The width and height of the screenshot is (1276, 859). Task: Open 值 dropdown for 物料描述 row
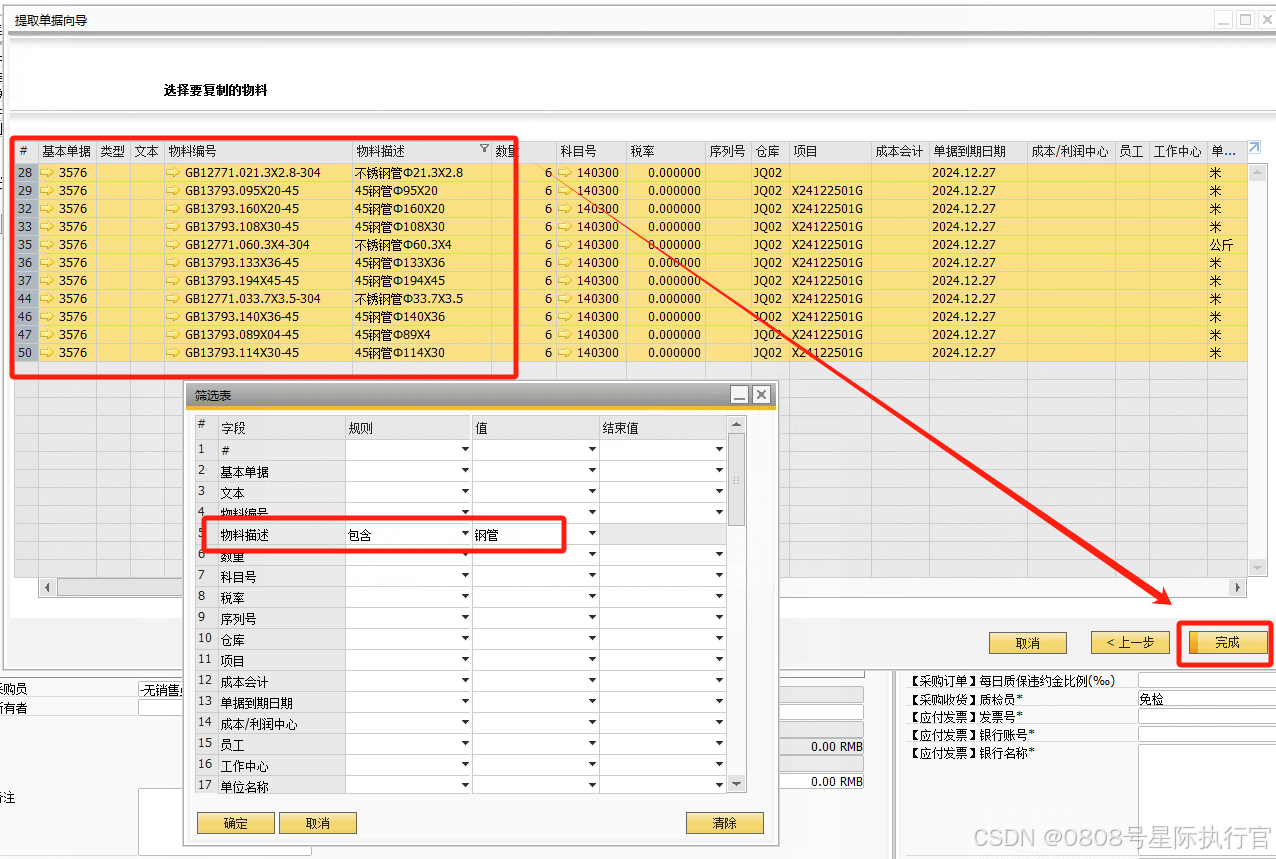click(592, 534)
